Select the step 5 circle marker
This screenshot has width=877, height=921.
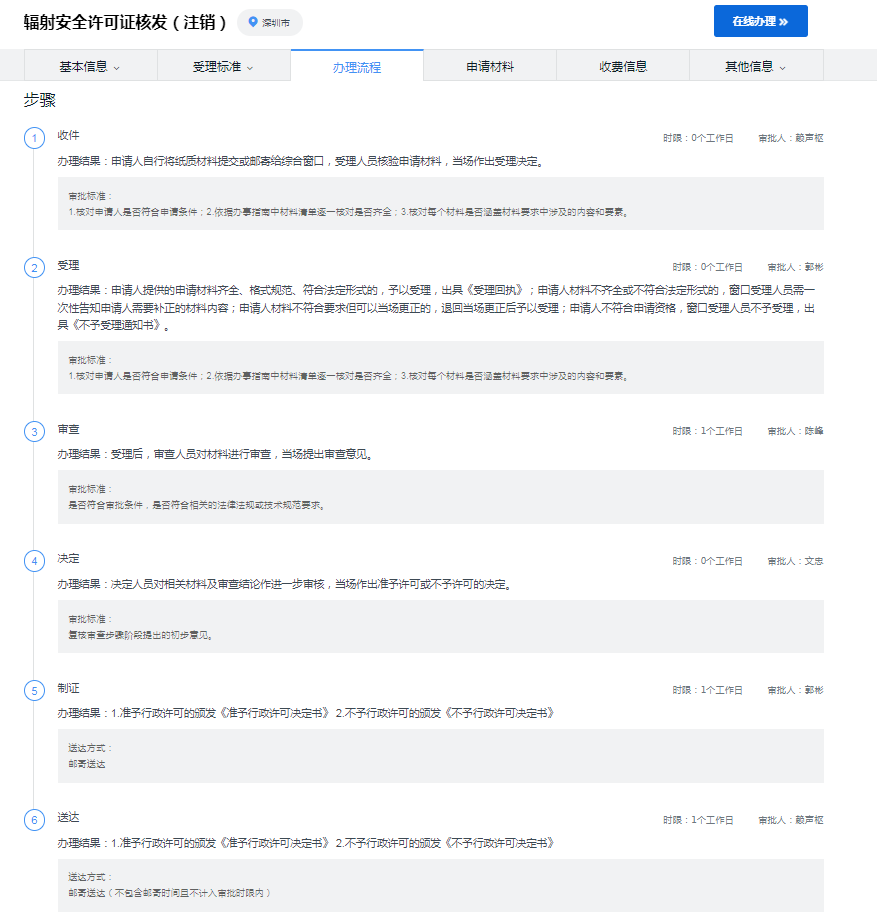click(35, 690)
